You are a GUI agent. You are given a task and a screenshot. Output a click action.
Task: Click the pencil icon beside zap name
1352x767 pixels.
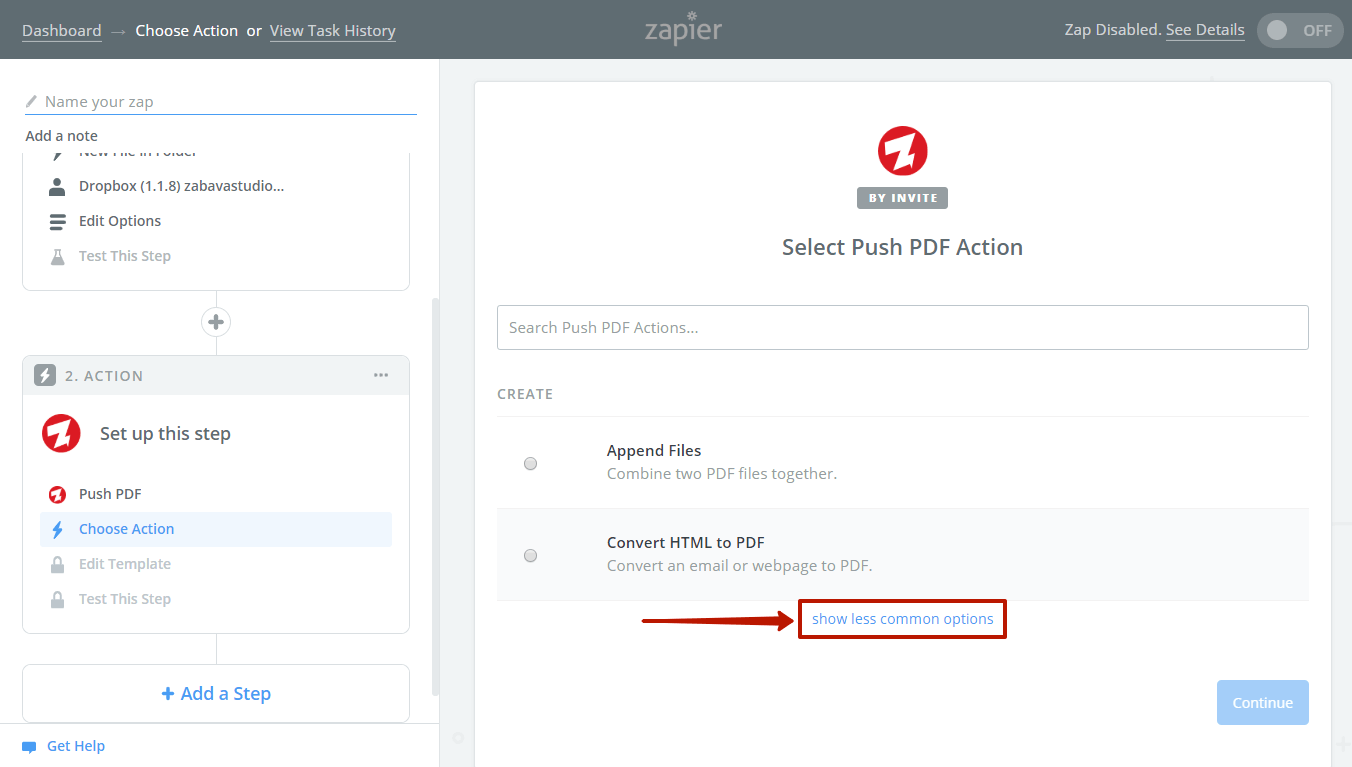(x=32, y=101)
